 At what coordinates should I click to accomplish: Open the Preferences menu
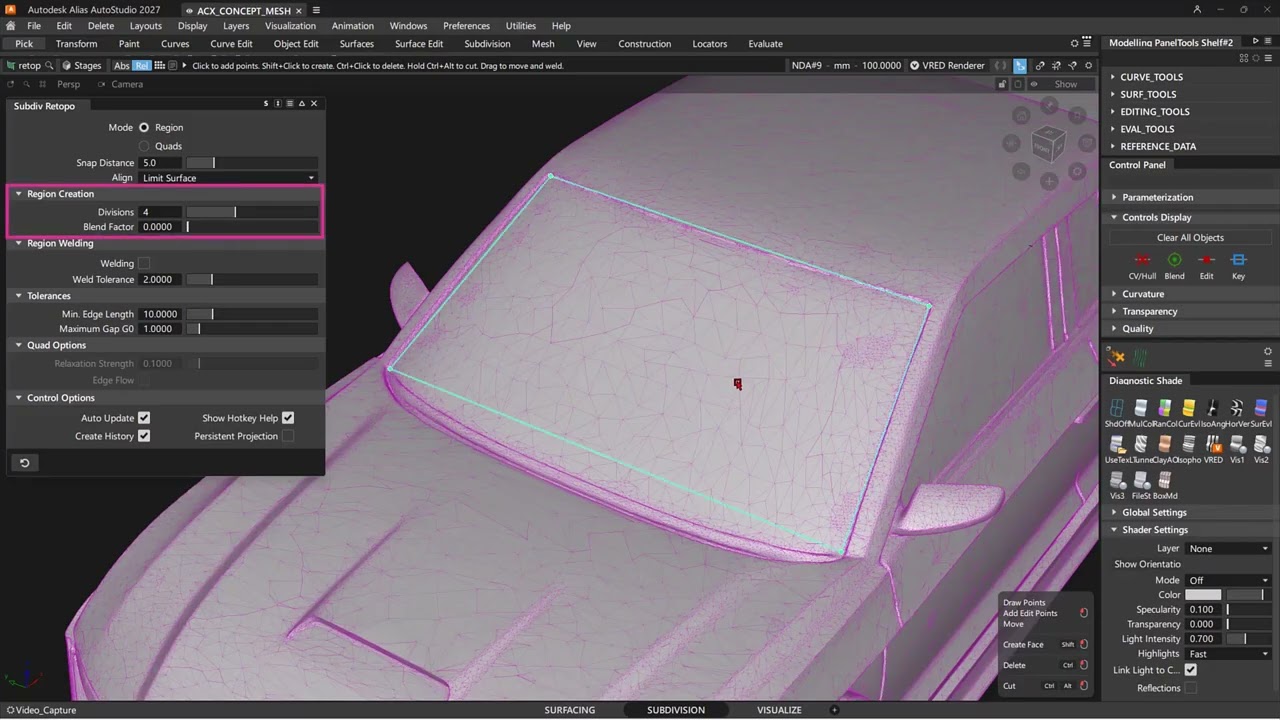coord(466,26)
